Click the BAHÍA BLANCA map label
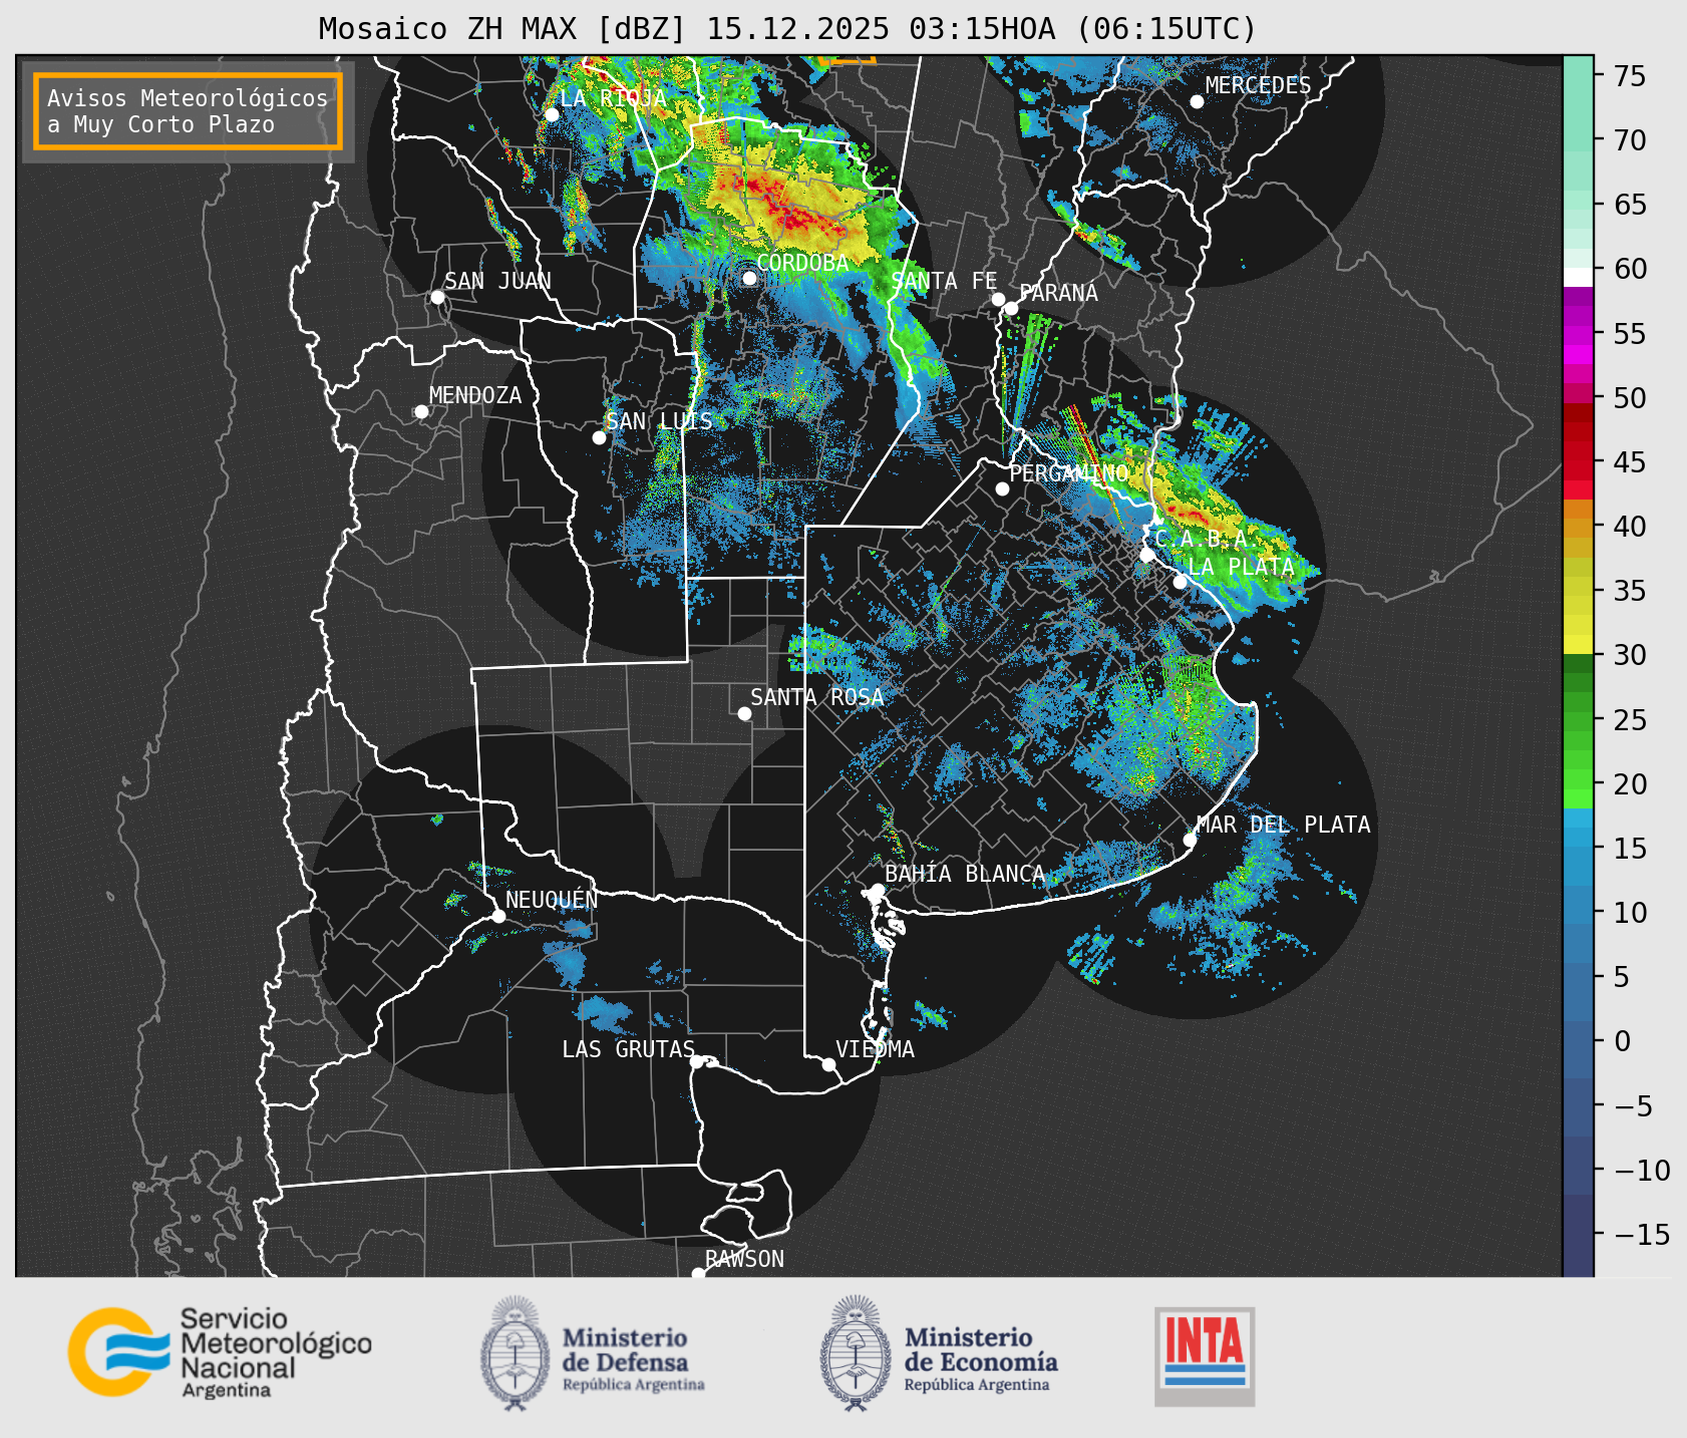The image size is (1687, 1438). [x=965, y=874]
